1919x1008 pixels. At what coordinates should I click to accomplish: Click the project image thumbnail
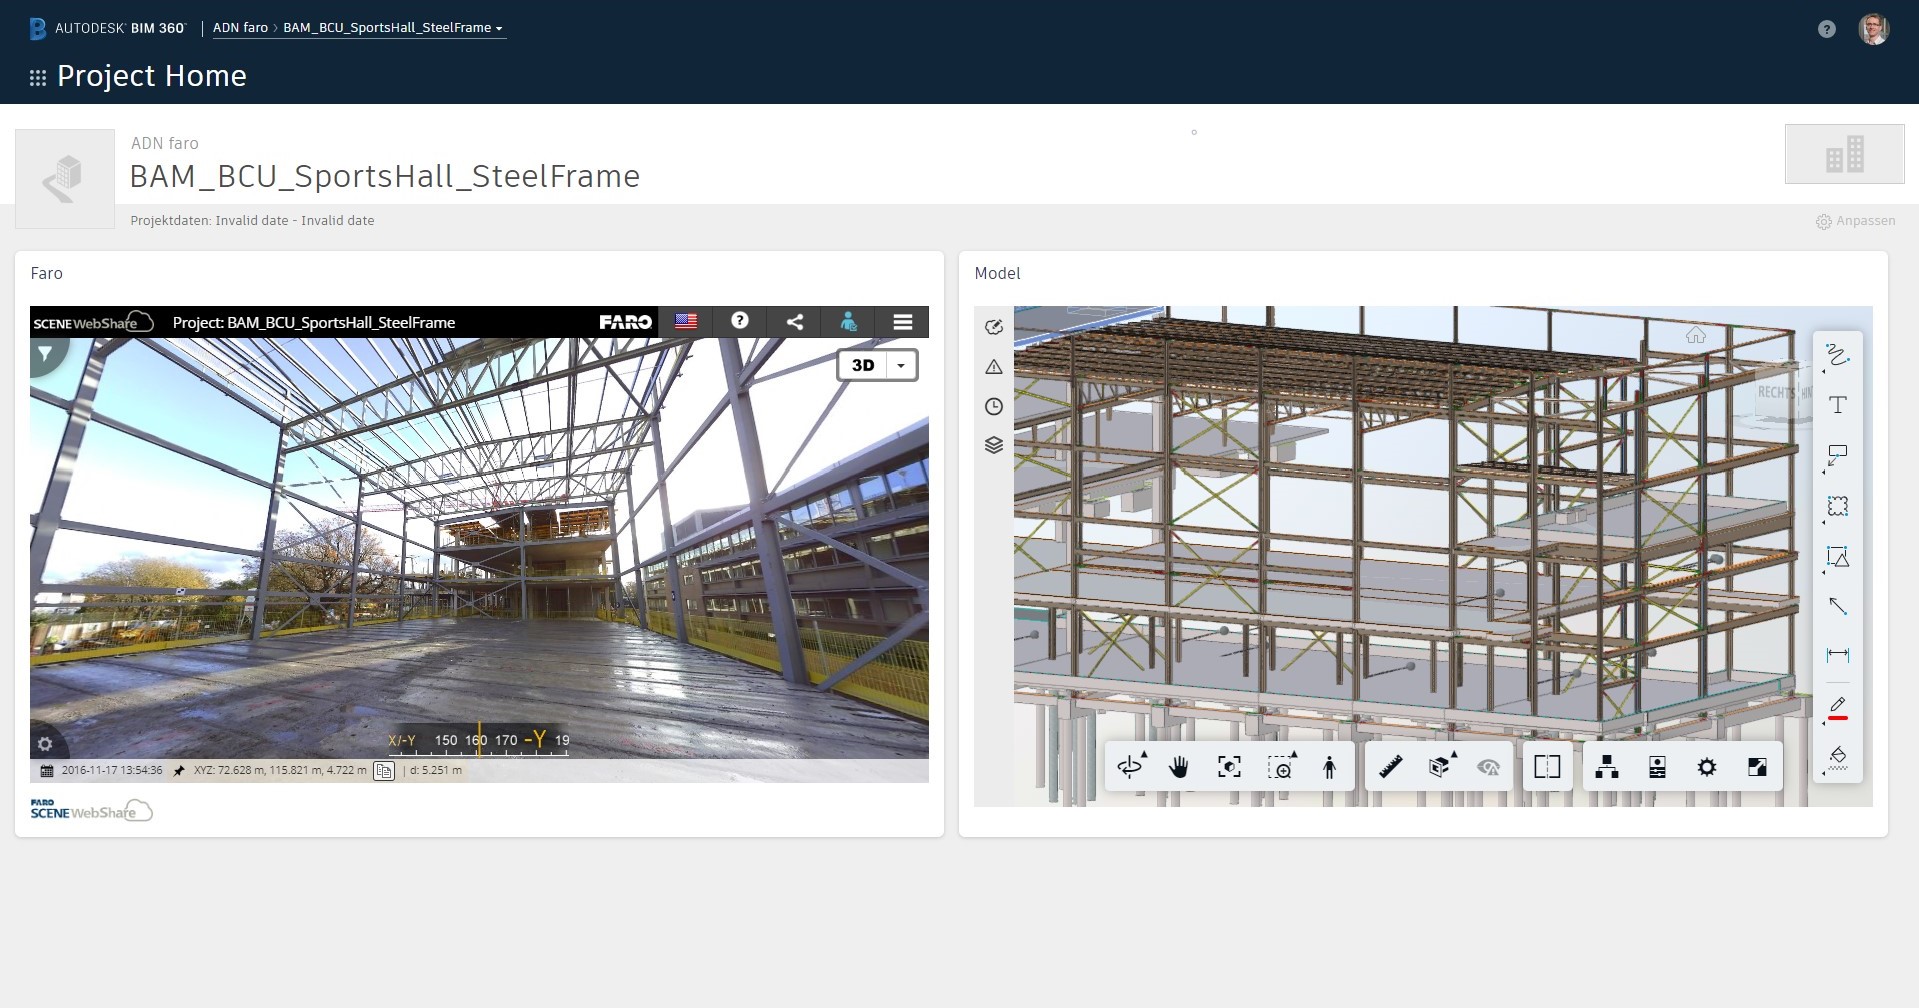tap(65, 178)
